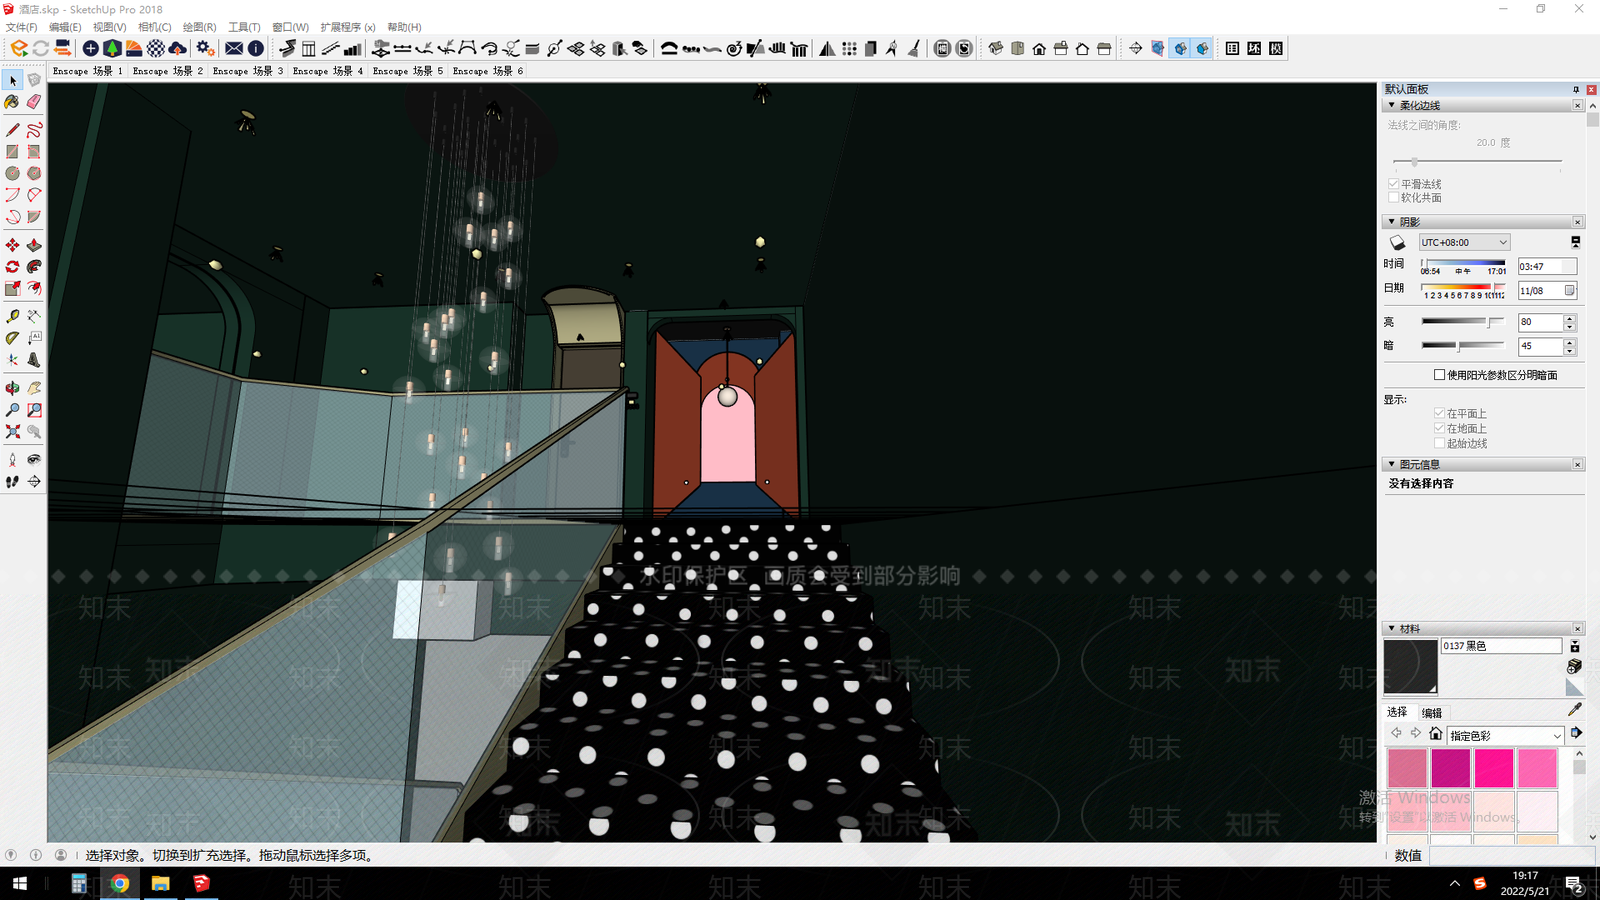Select the Paint Bucket tool
This screenshot has width=1600, height=900.
(x=12, y=102)
